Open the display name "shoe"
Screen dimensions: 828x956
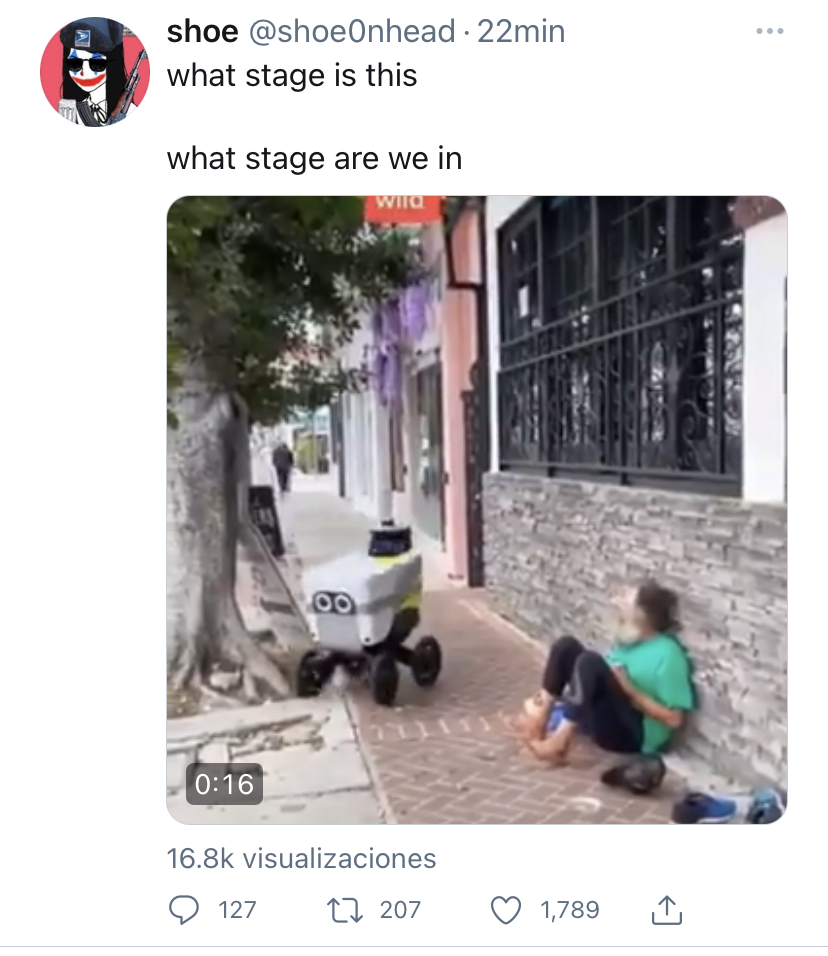pyautogui.click(x=202, y=32)
